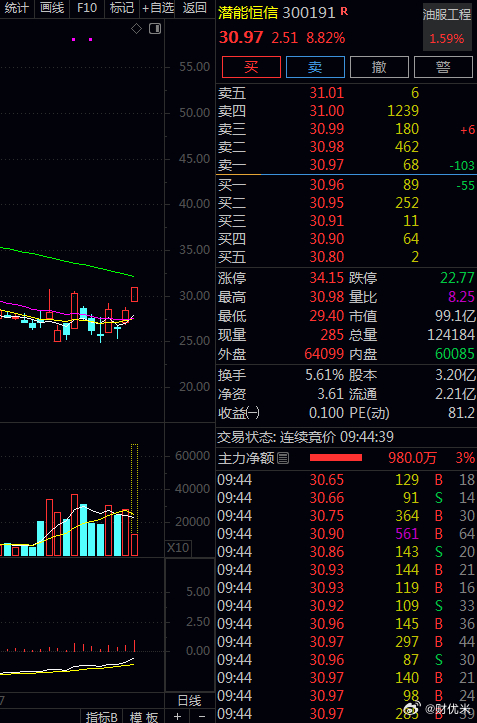
Task: Click the 返回 button
Action: (194, 8)
